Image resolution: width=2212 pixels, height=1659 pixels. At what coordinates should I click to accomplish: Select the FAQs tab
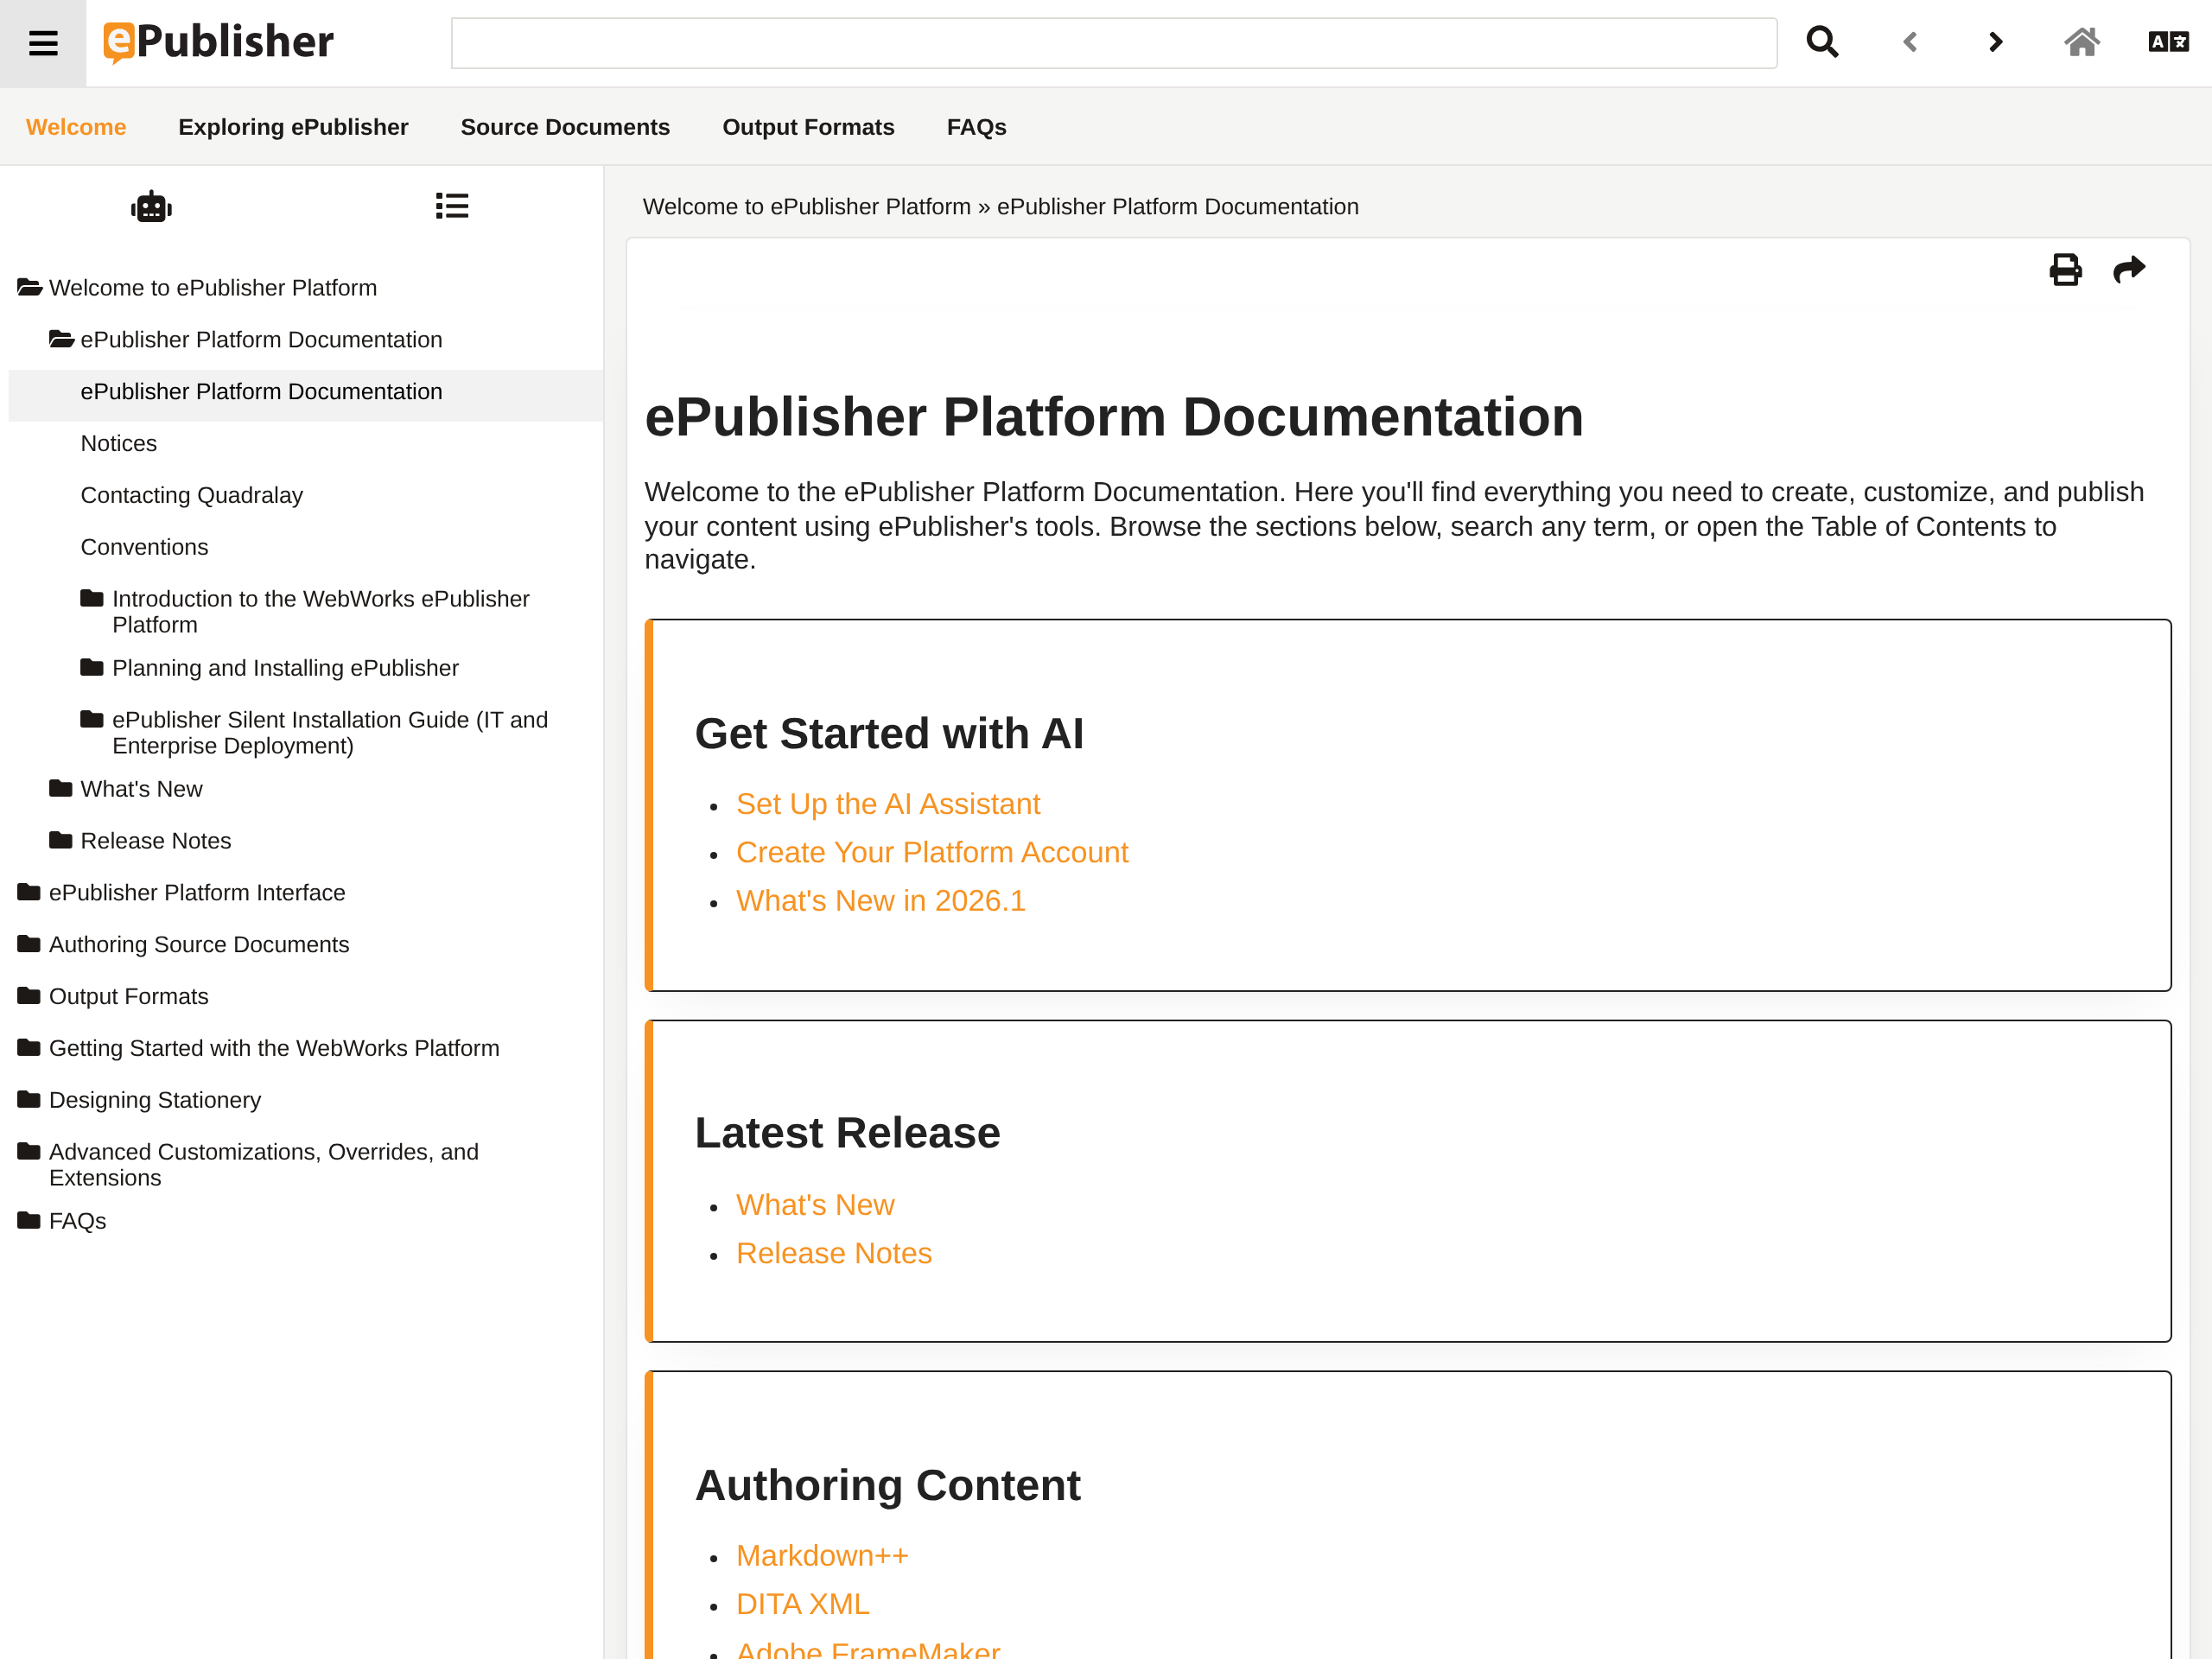coord(976,127)
